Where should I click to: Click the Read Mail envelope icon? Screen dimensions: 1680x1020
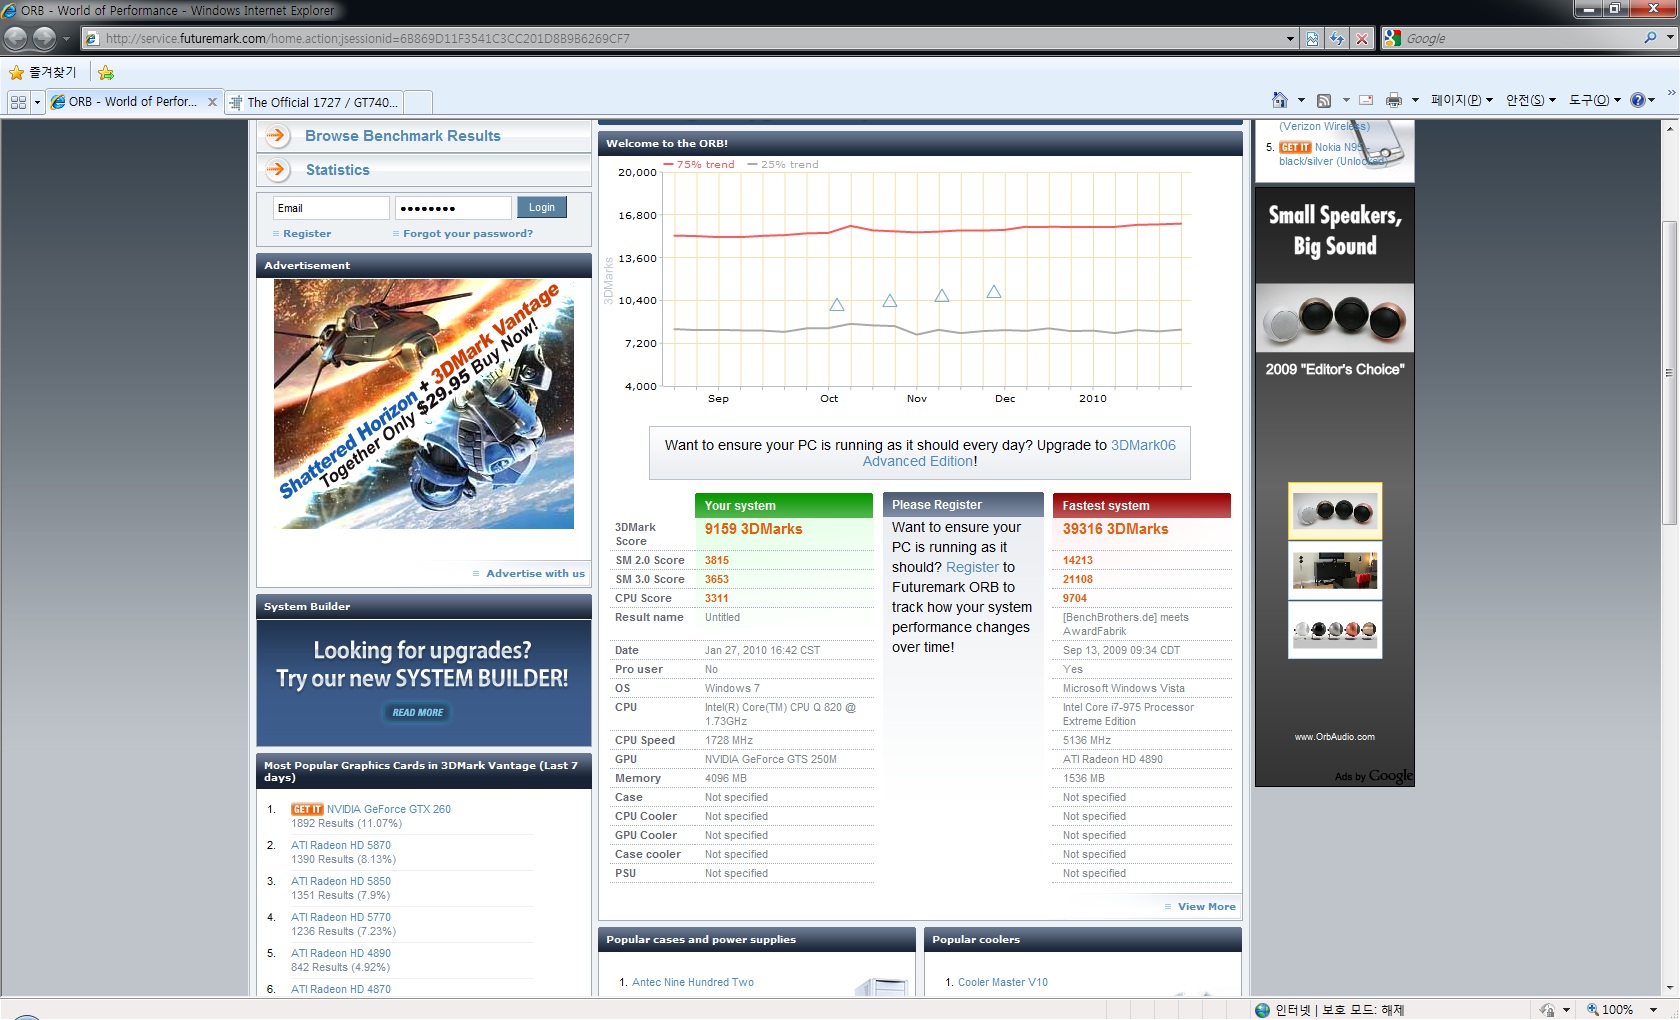point(1366,100)
